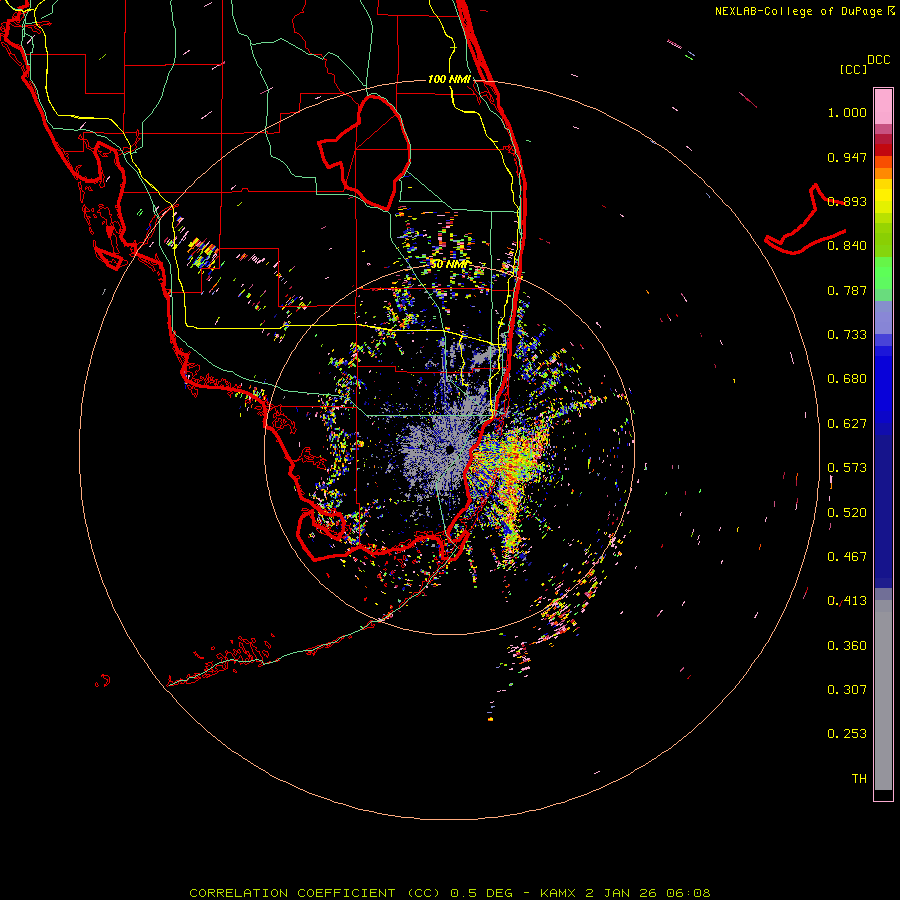Select the 0.680 scale label

click(847, 379)
